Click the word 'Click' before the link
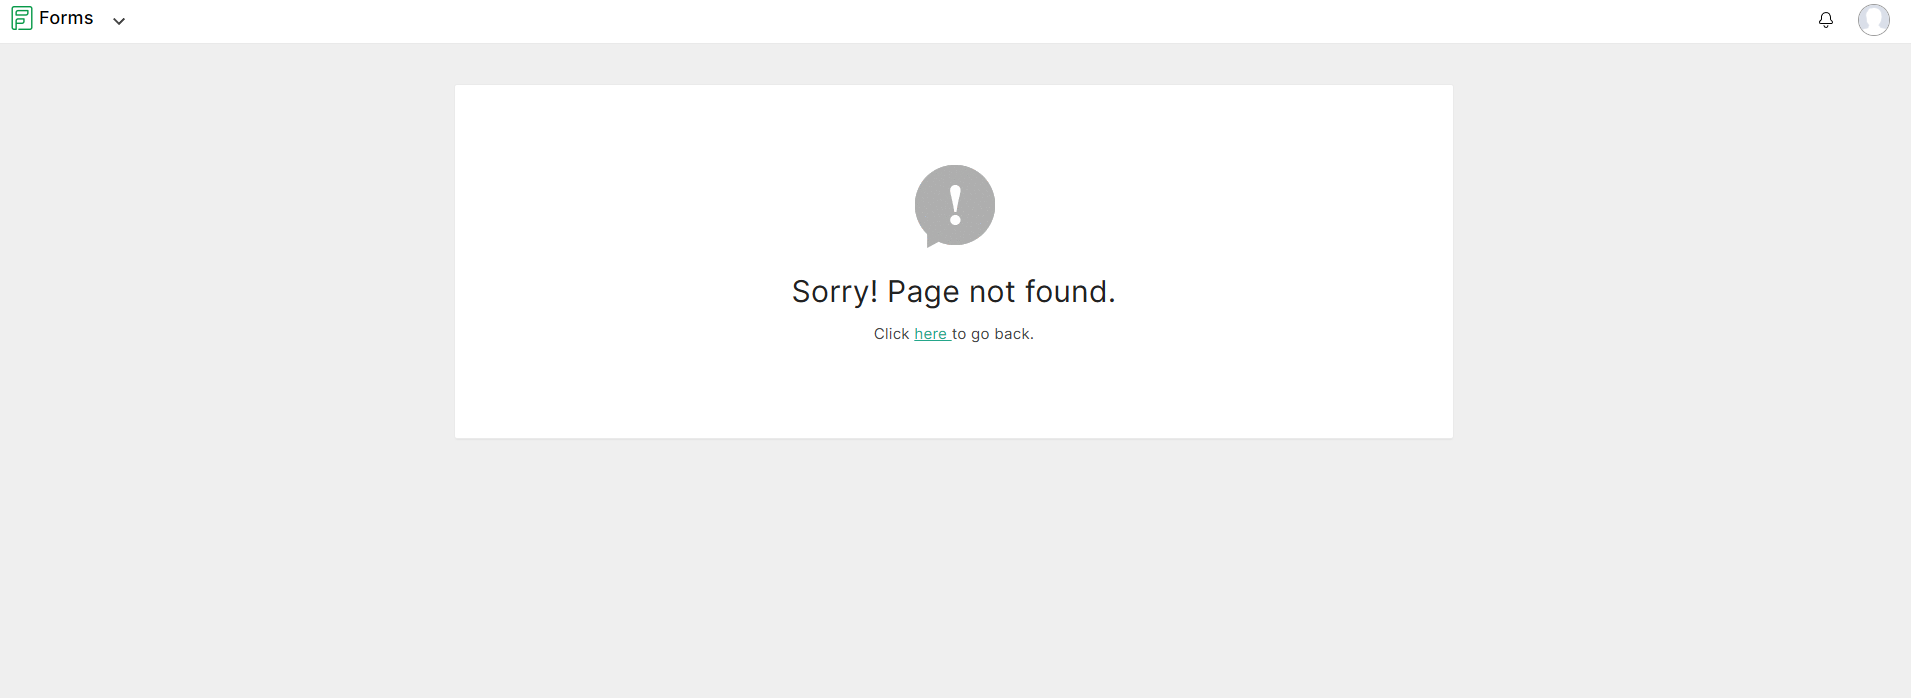Screen dimensions: 1911x698 pyautogui.click(x=891, y=334)
